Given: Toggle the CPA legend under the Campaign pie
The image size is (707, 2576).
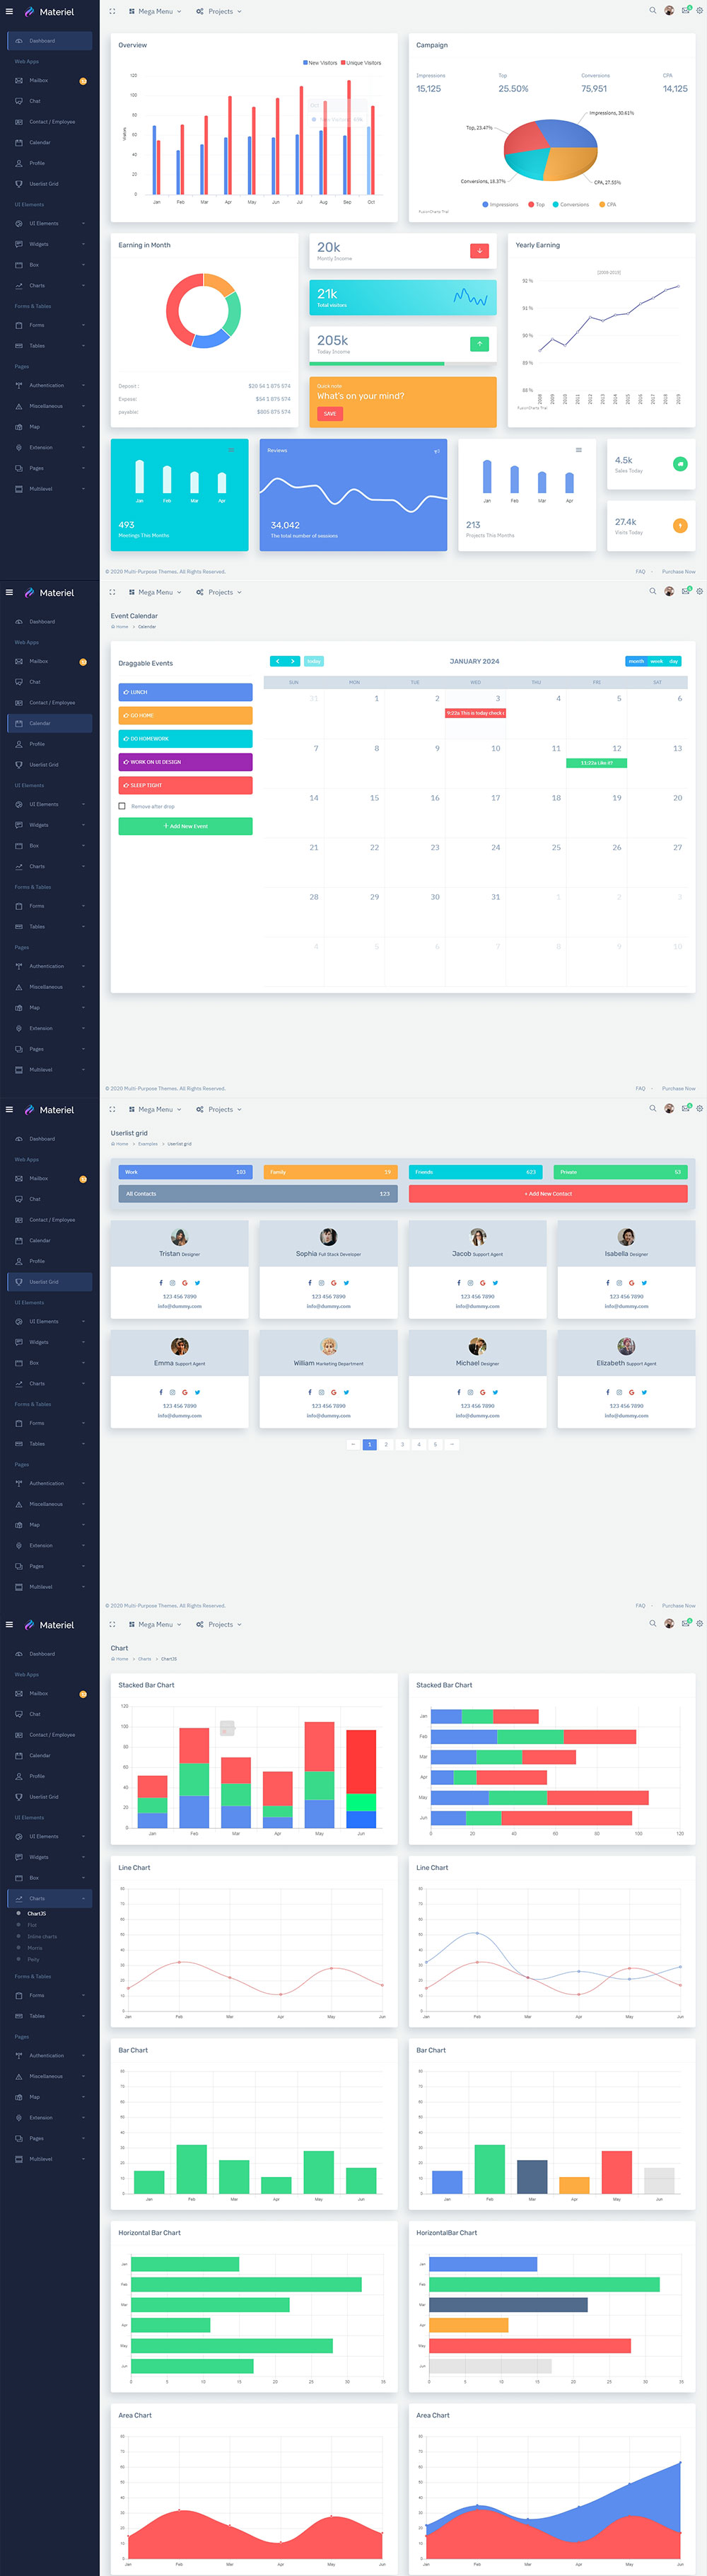Looking at the screenshot, I should (608, 205).
